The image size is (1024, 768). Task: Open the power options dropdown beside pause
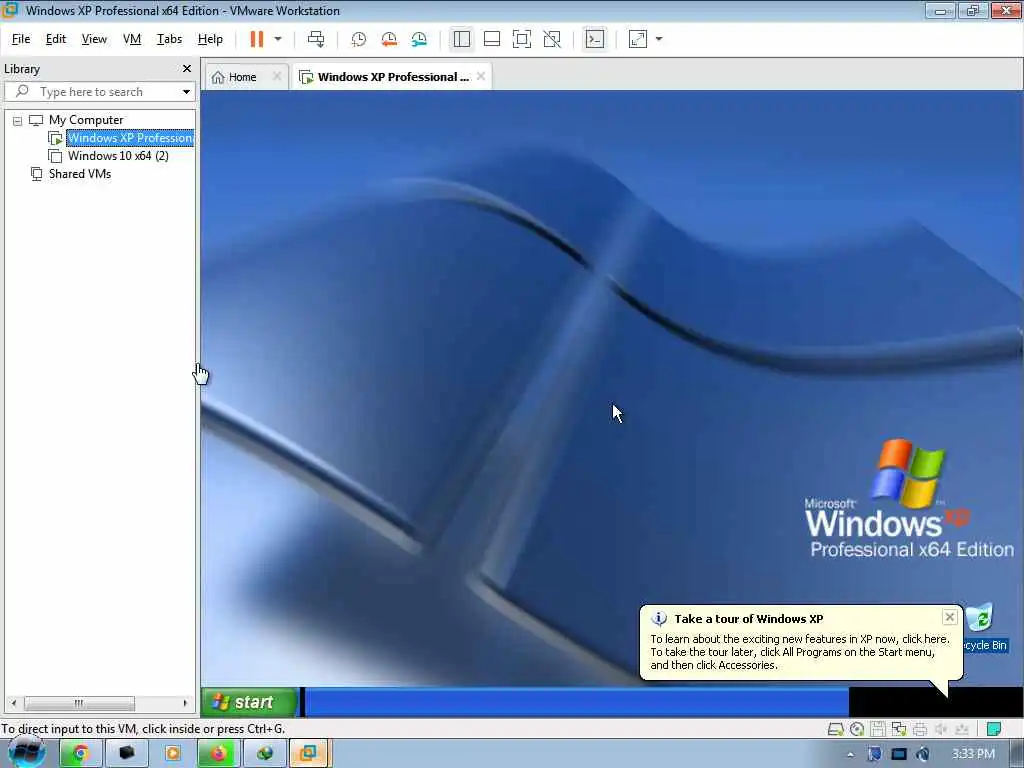(x=278, y=39)
